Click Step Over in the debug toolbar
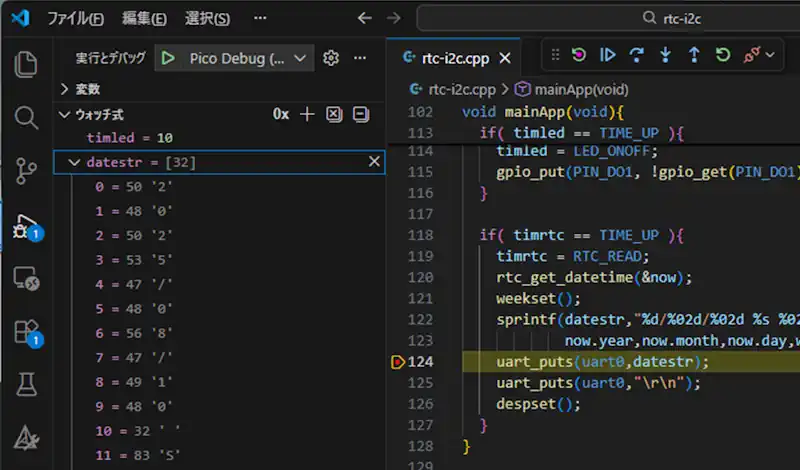 point(635,55)
